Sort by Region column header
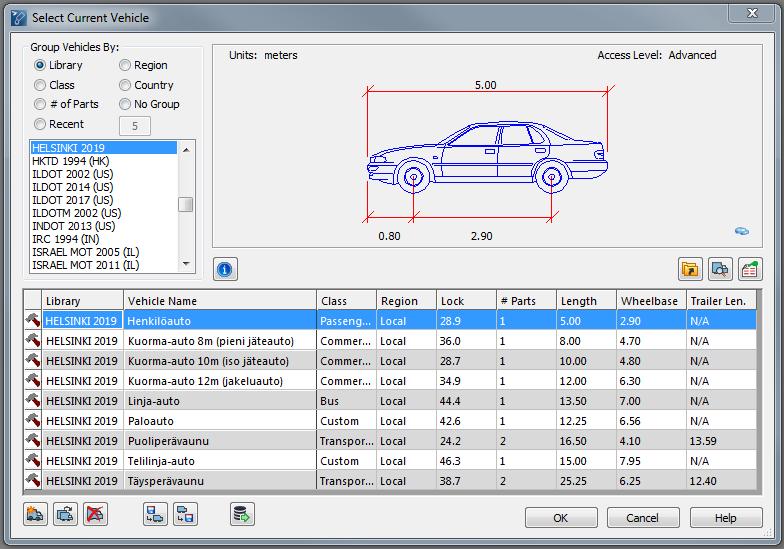 (406, 300)
